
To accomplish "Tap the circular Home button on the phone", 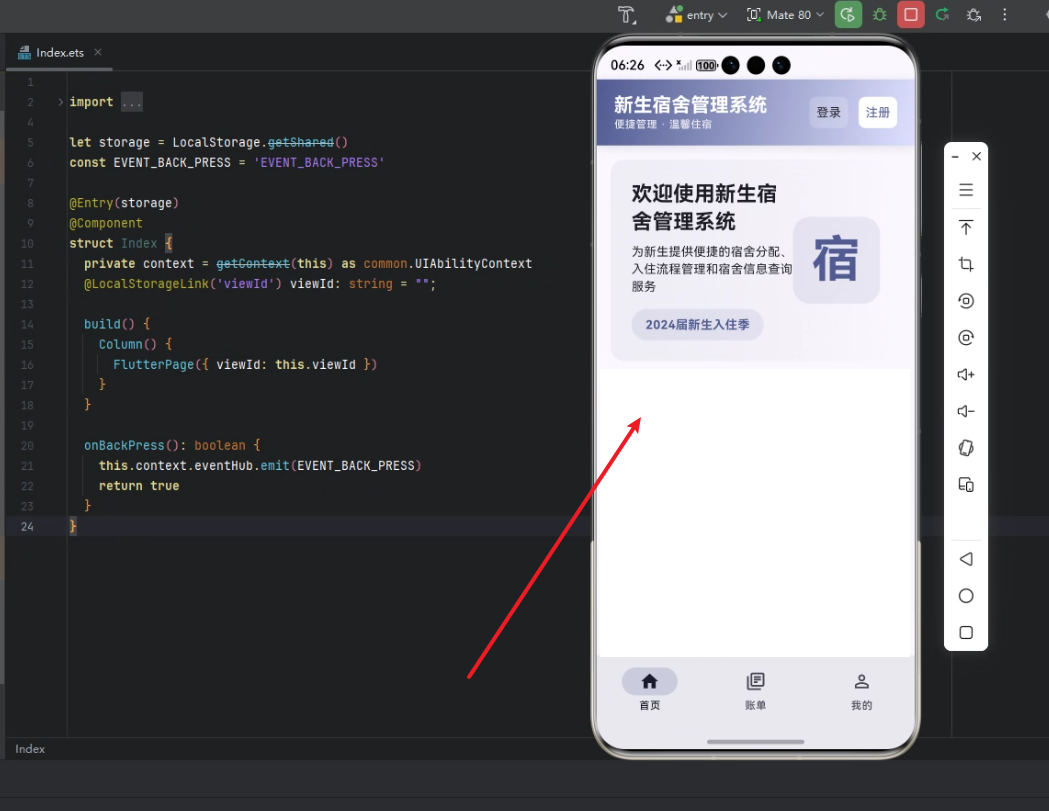I will [965, 595].
